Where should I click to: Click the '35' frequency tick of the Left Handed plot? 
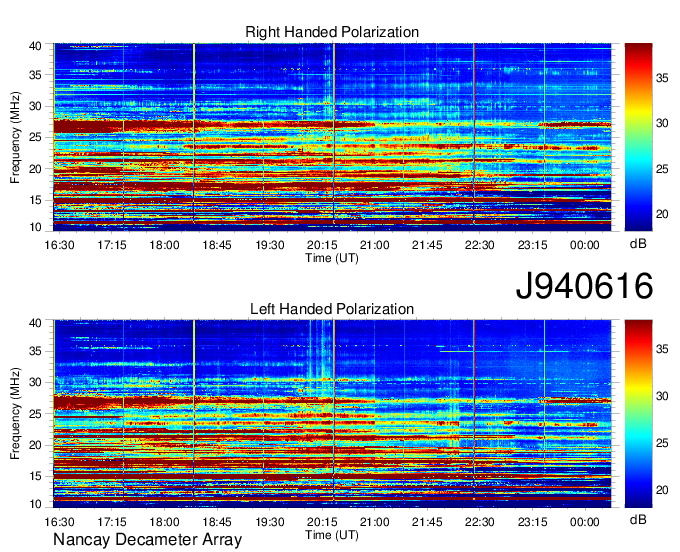pyautogui.click(x=35, y=351)
